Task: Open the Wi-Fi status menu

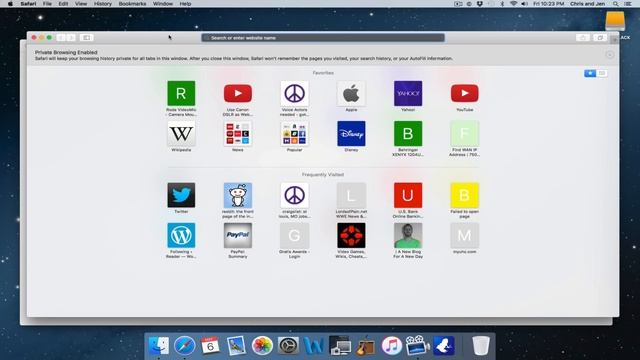Action: point(513,4)
